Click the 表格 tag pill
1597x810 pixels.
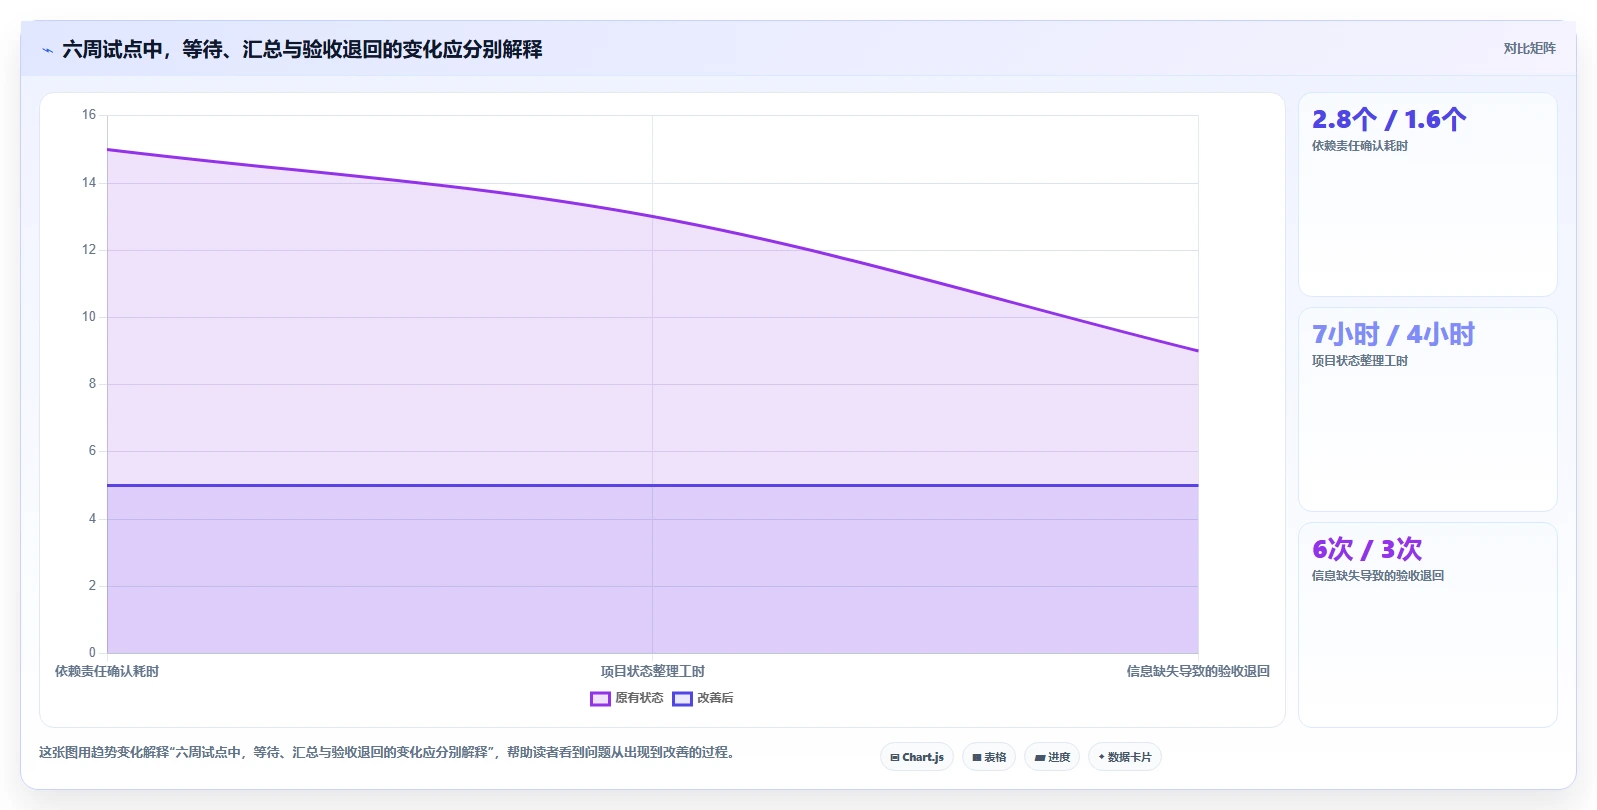click(989, 757)
